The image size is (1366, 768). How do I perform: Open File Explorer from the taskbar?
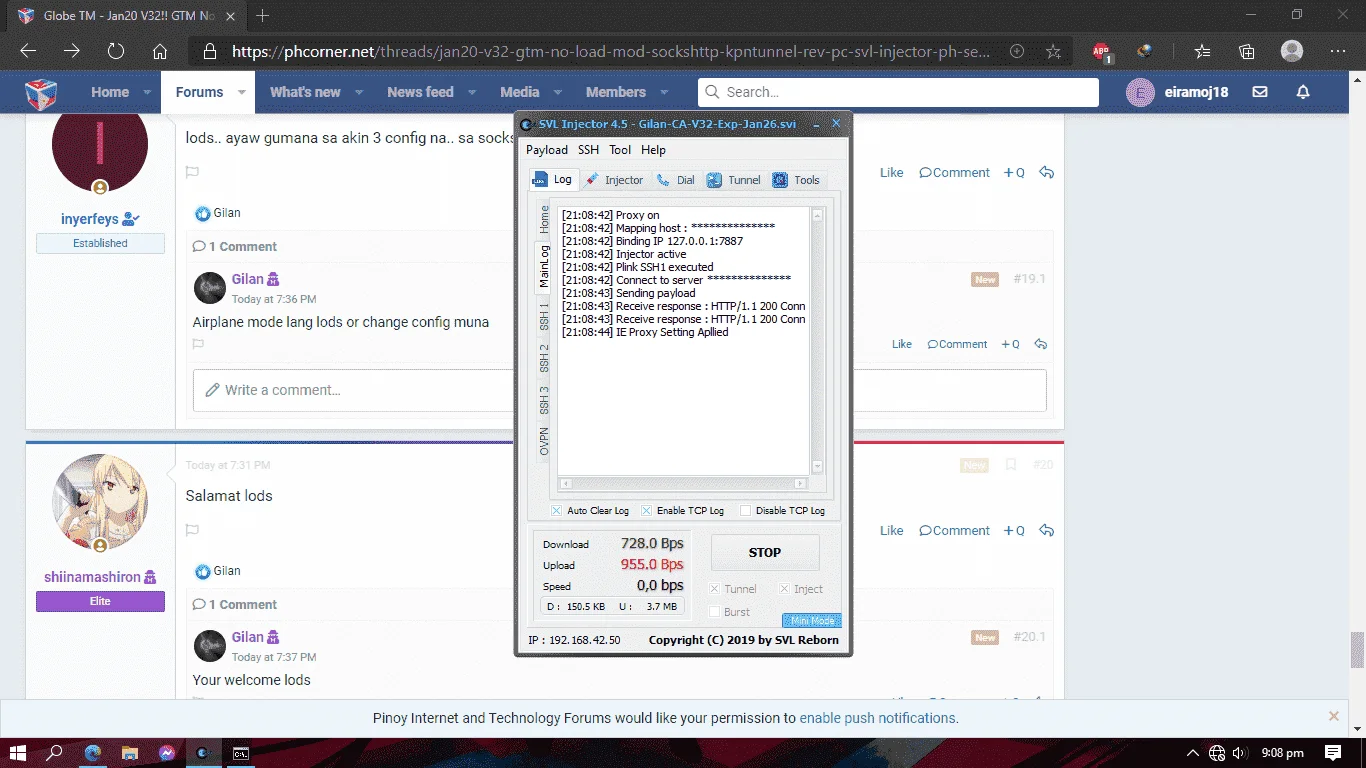tap(129, 752)
